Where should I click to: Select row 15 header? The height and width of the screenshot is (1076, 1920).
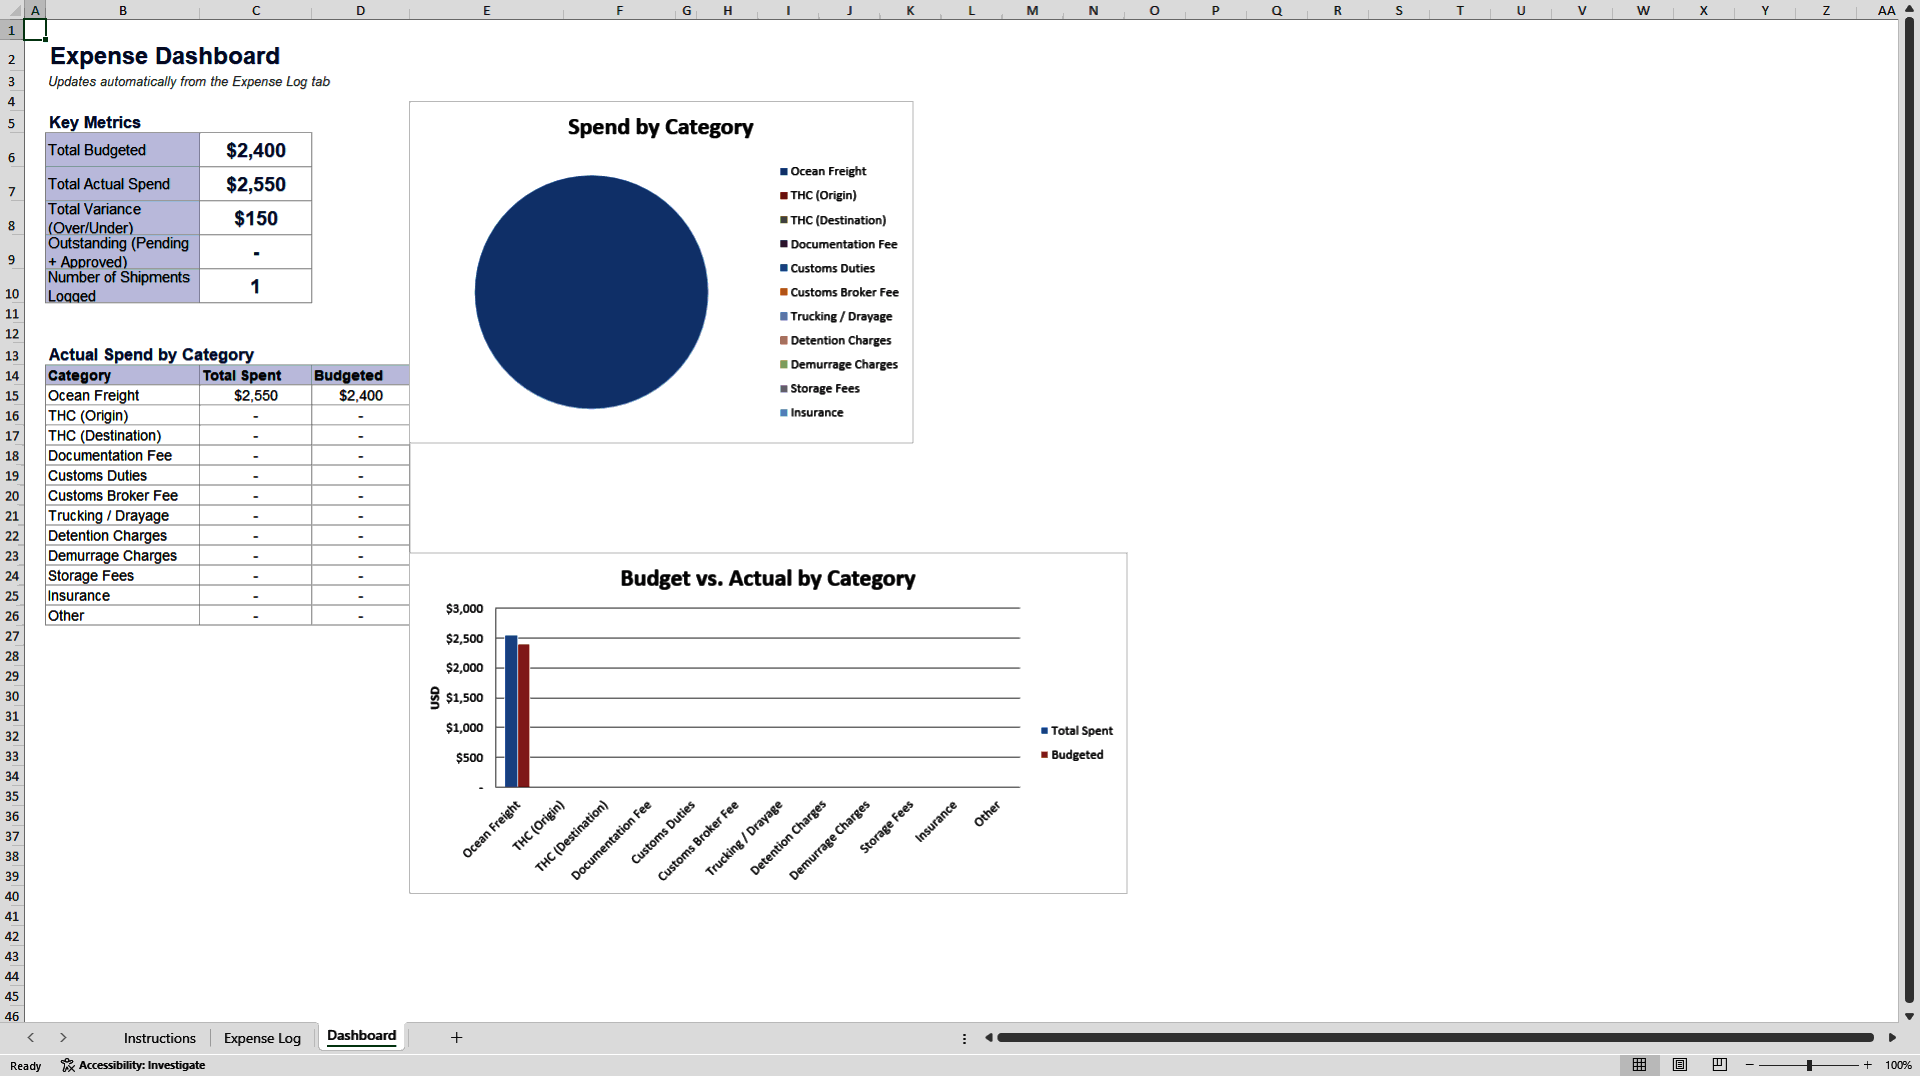click(12, 396)
